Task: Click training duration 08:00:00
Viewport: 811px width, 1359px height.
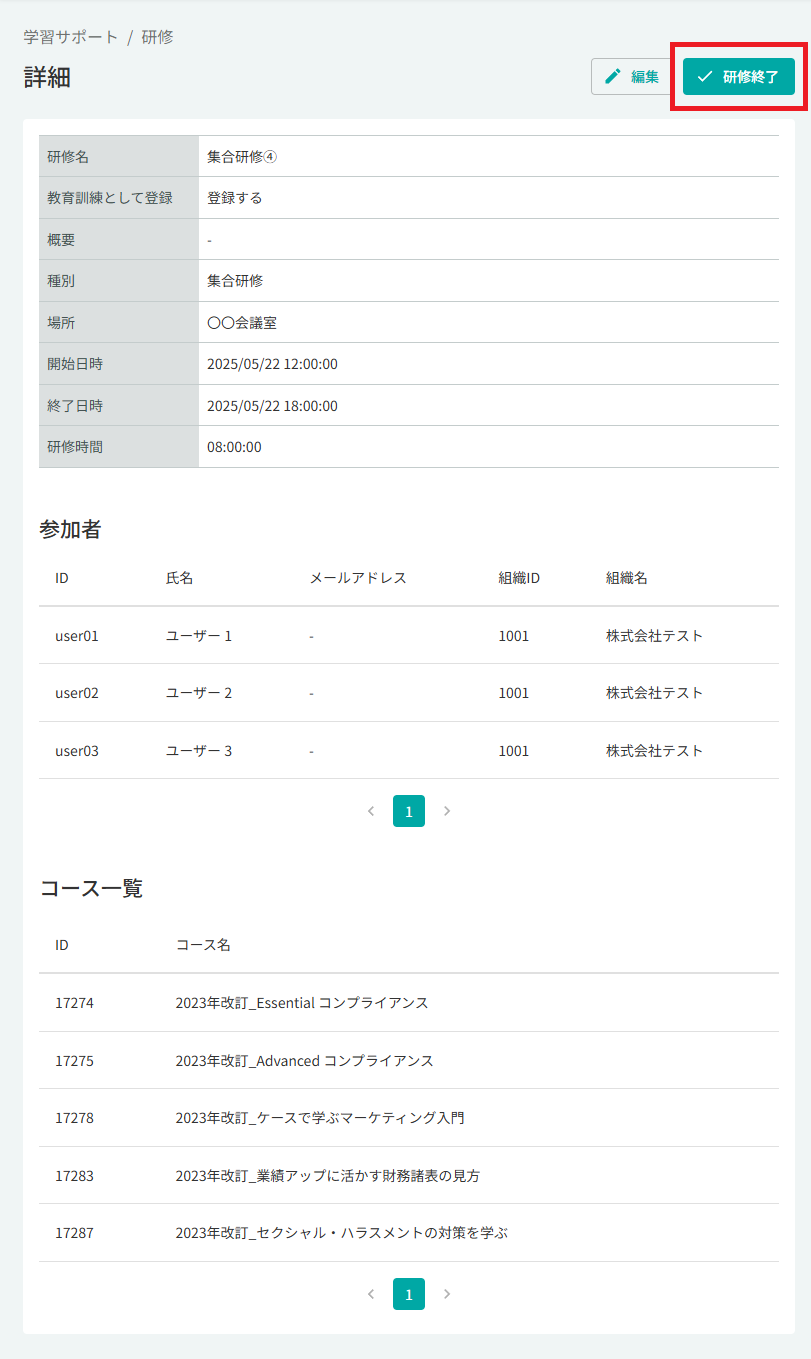Action: pyautogui.click(x=234, y=447)
